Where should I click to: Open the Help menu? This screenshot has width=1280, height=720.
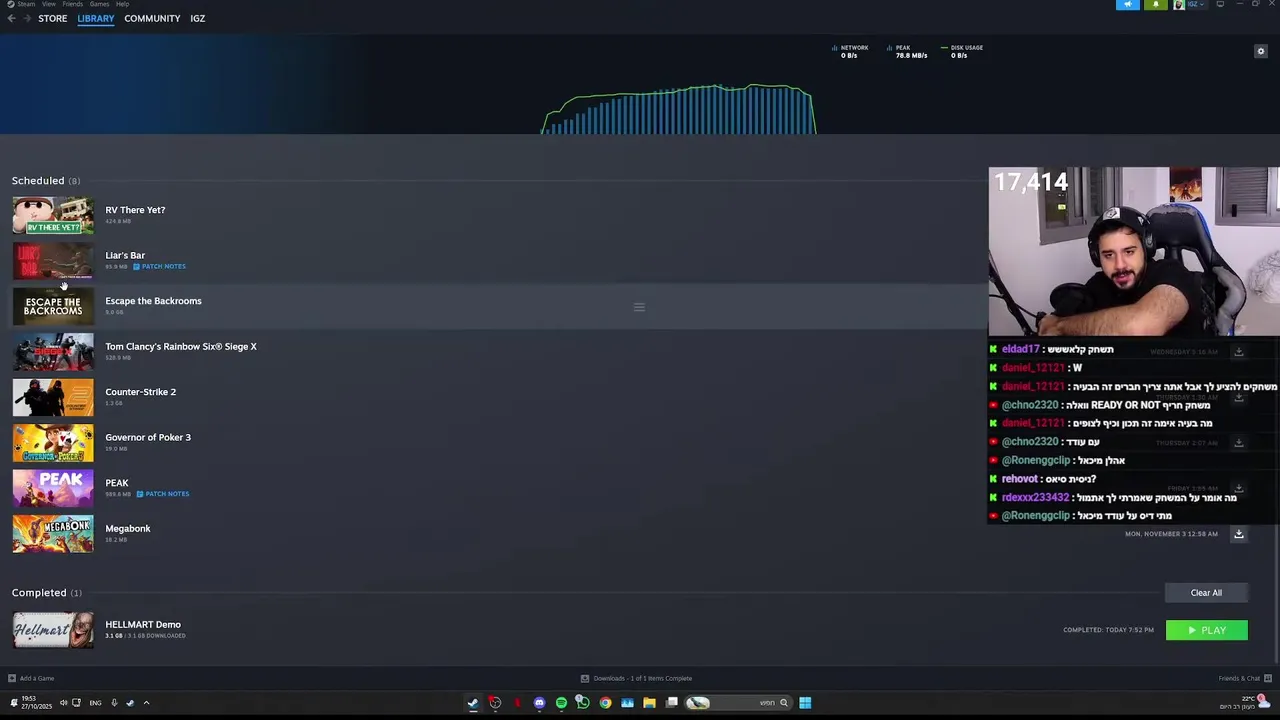(122, 4)
